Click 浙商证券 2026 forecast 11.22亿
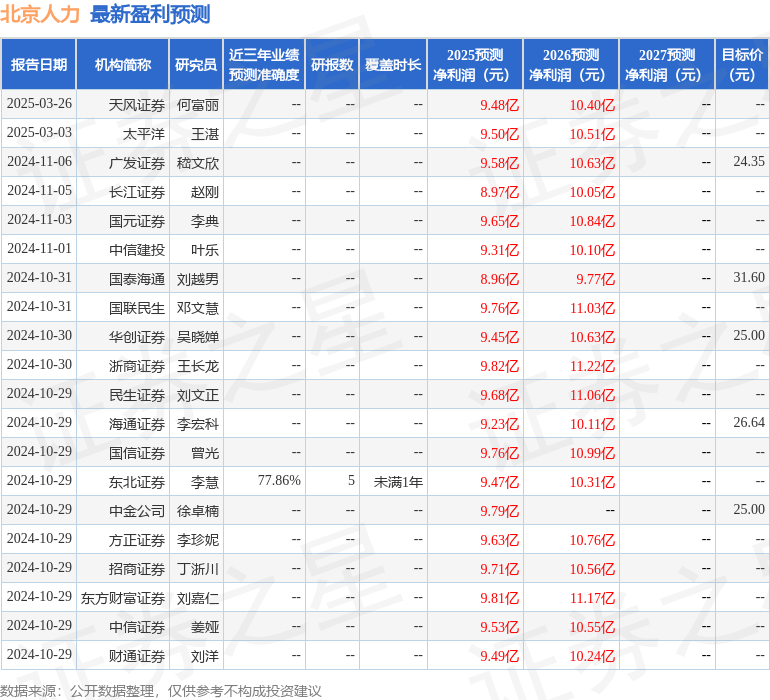The image size is (770, 700). [x=592, y=366]
